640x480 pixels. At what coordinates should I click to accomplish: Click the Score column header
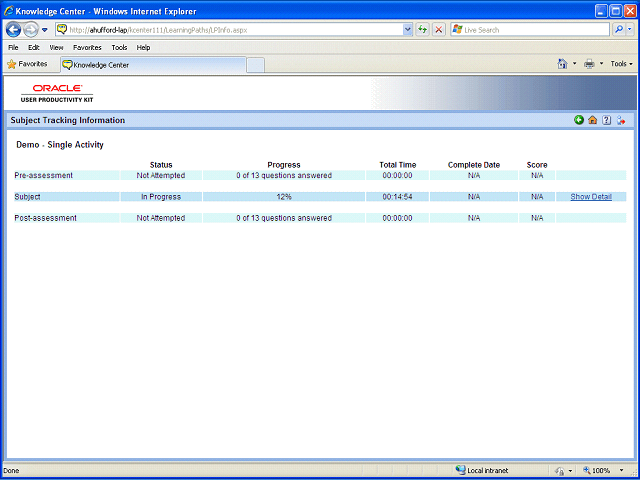click(537, 165)
